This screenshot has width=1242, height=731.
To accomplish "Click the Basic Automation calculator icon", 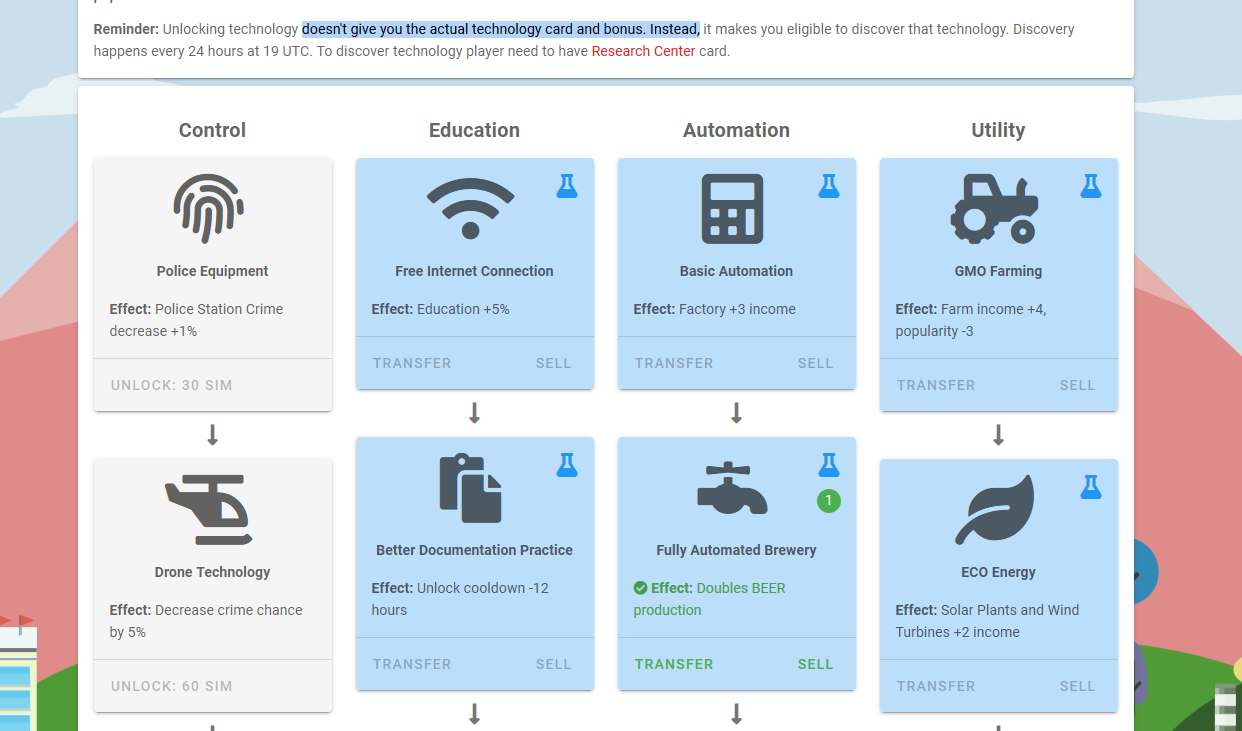I will tap(732, 208).
